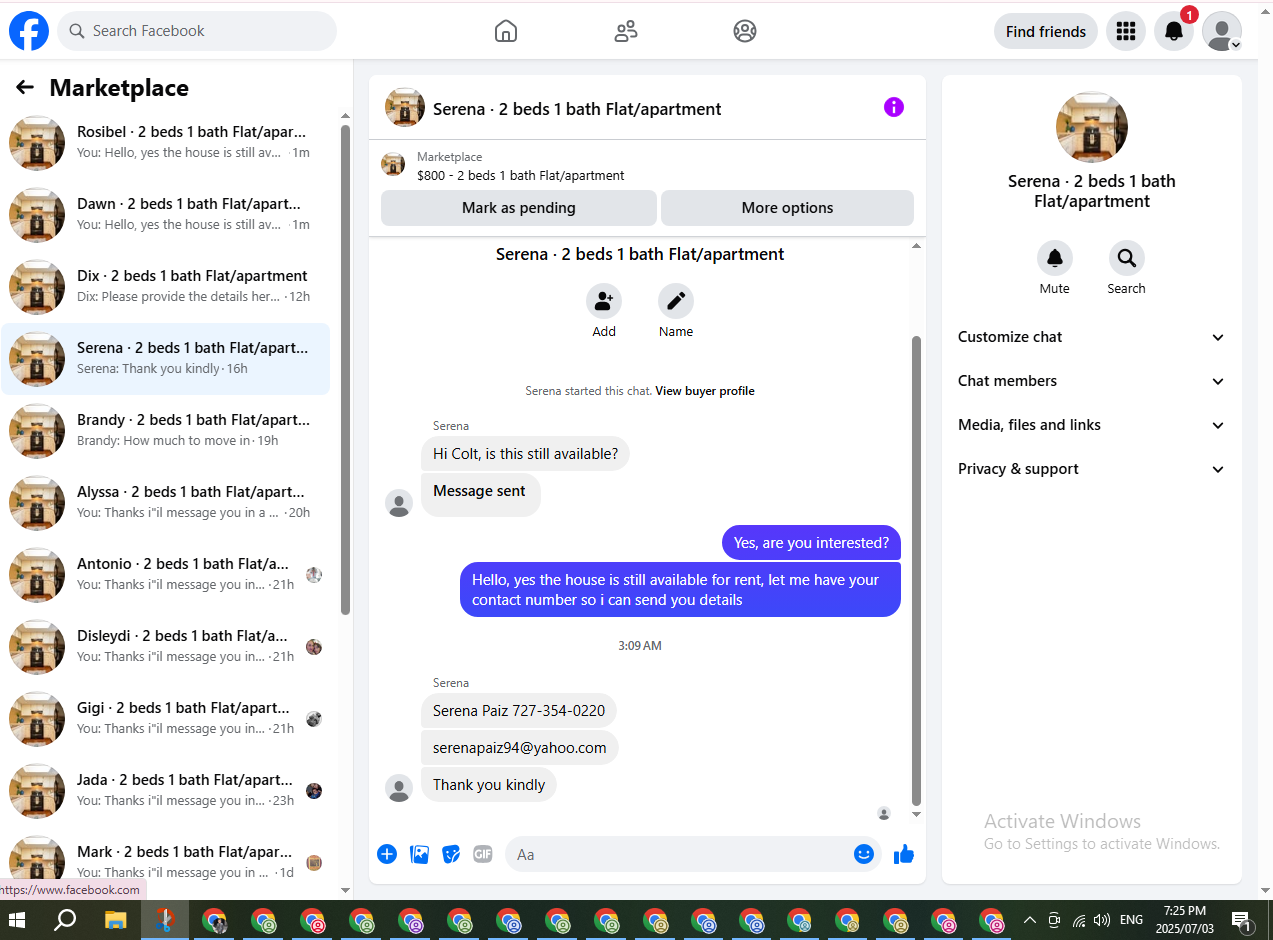1273x940 pixels.
Task: Attach a photo file icon
Action: tap(420, 854)
